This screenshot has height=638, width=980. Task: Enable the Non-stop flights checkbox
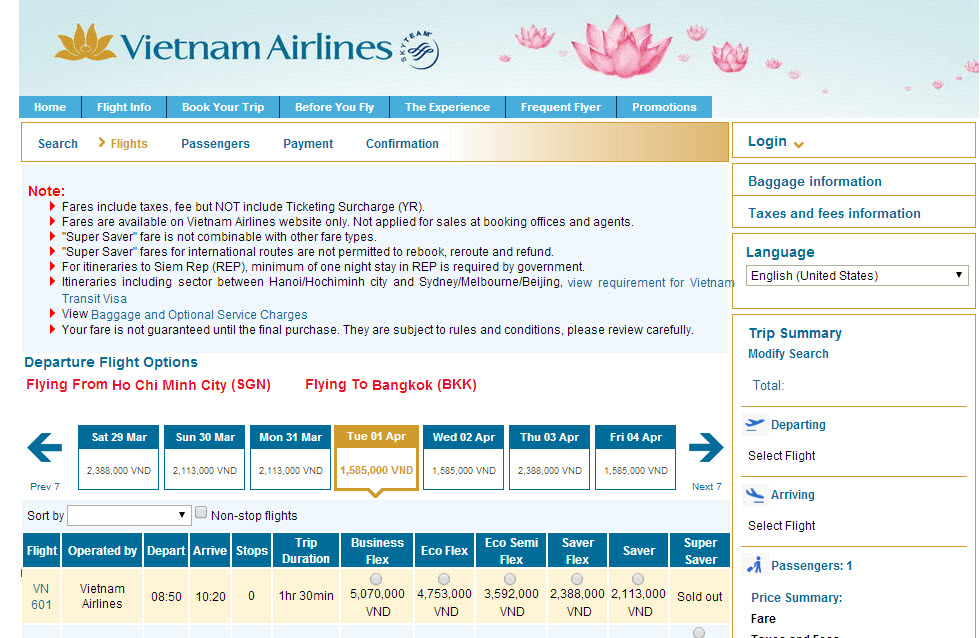pyautogui.click(x=201, y=512)
